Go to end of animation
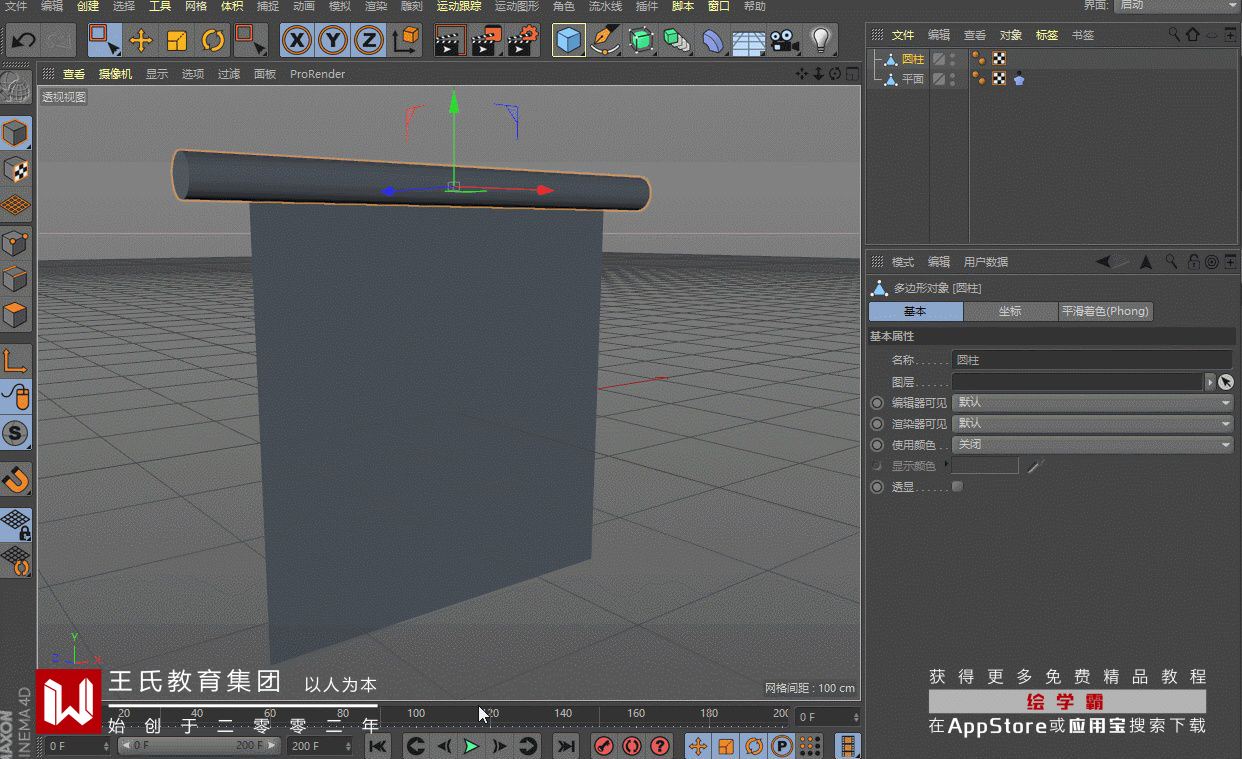 [566, 746]
